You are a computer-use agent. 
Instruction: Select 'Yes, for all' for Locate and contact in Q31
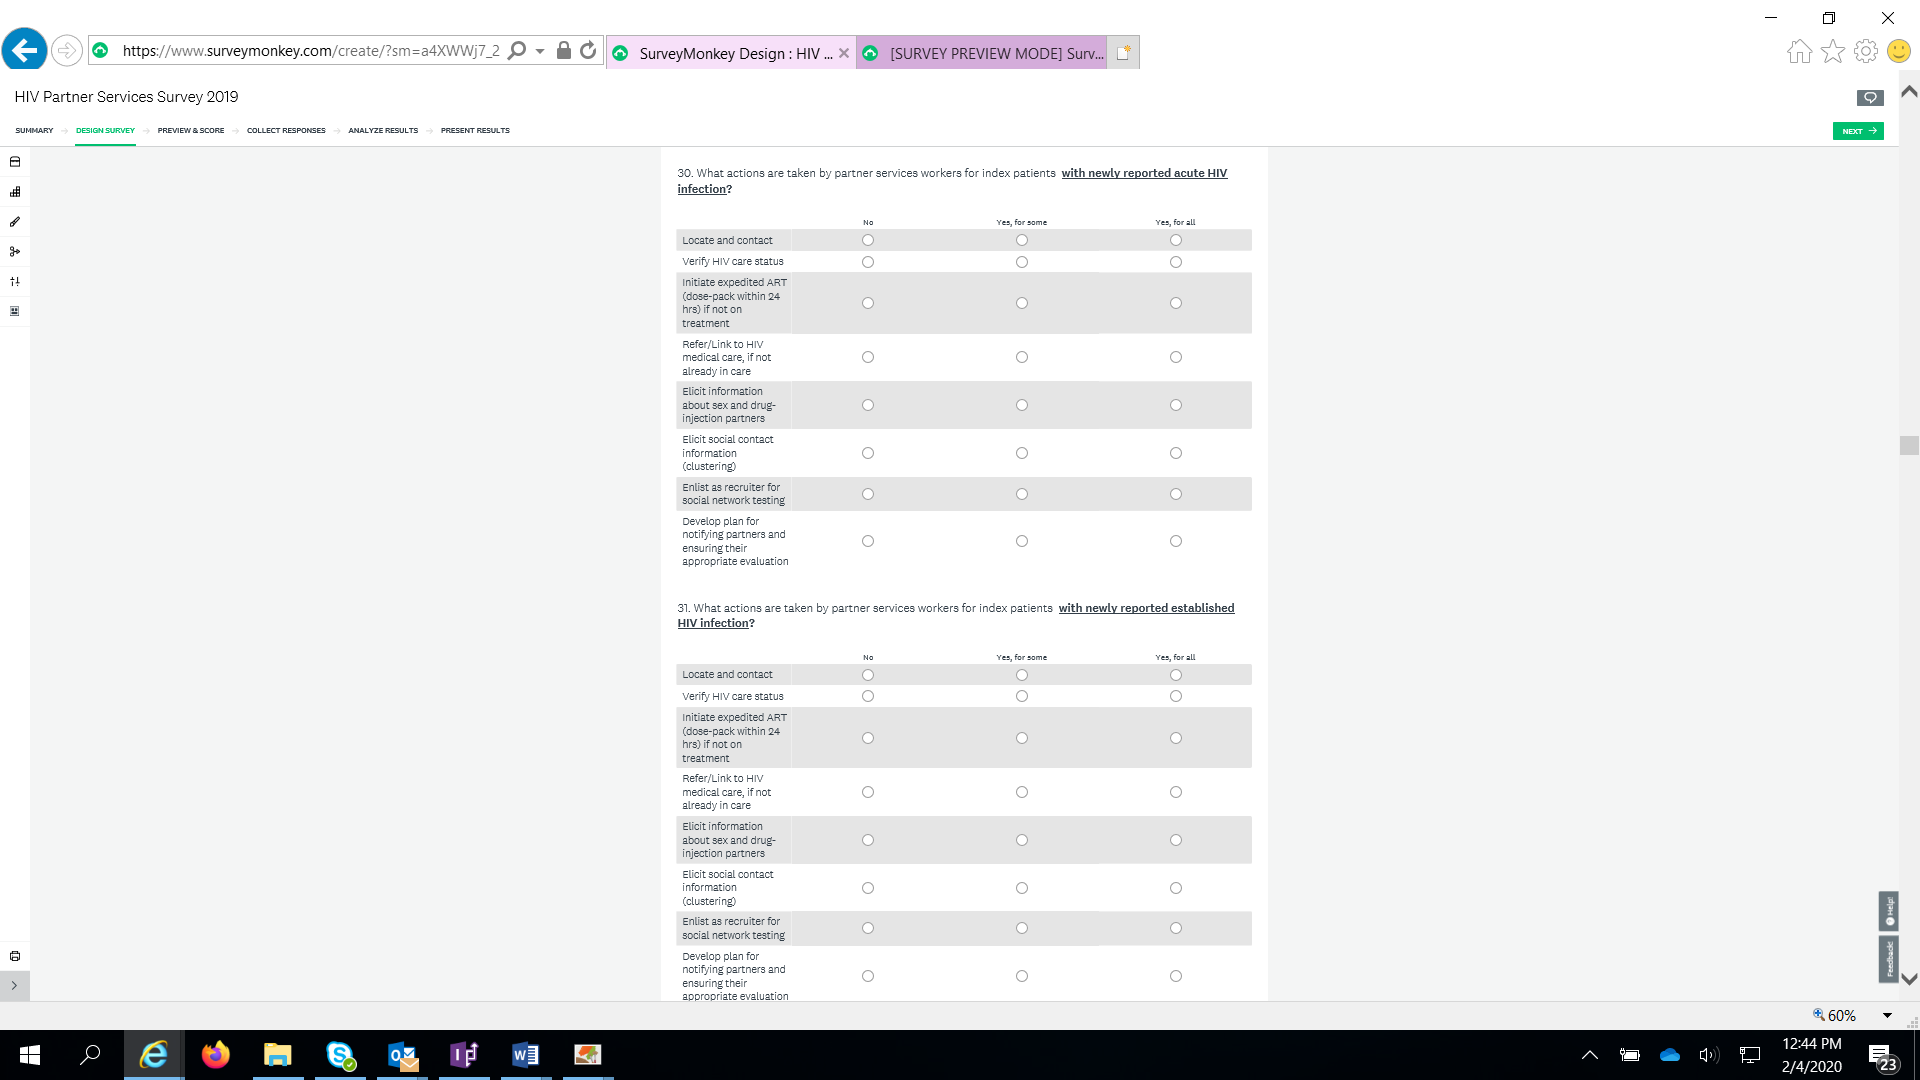click(1175, 675)
